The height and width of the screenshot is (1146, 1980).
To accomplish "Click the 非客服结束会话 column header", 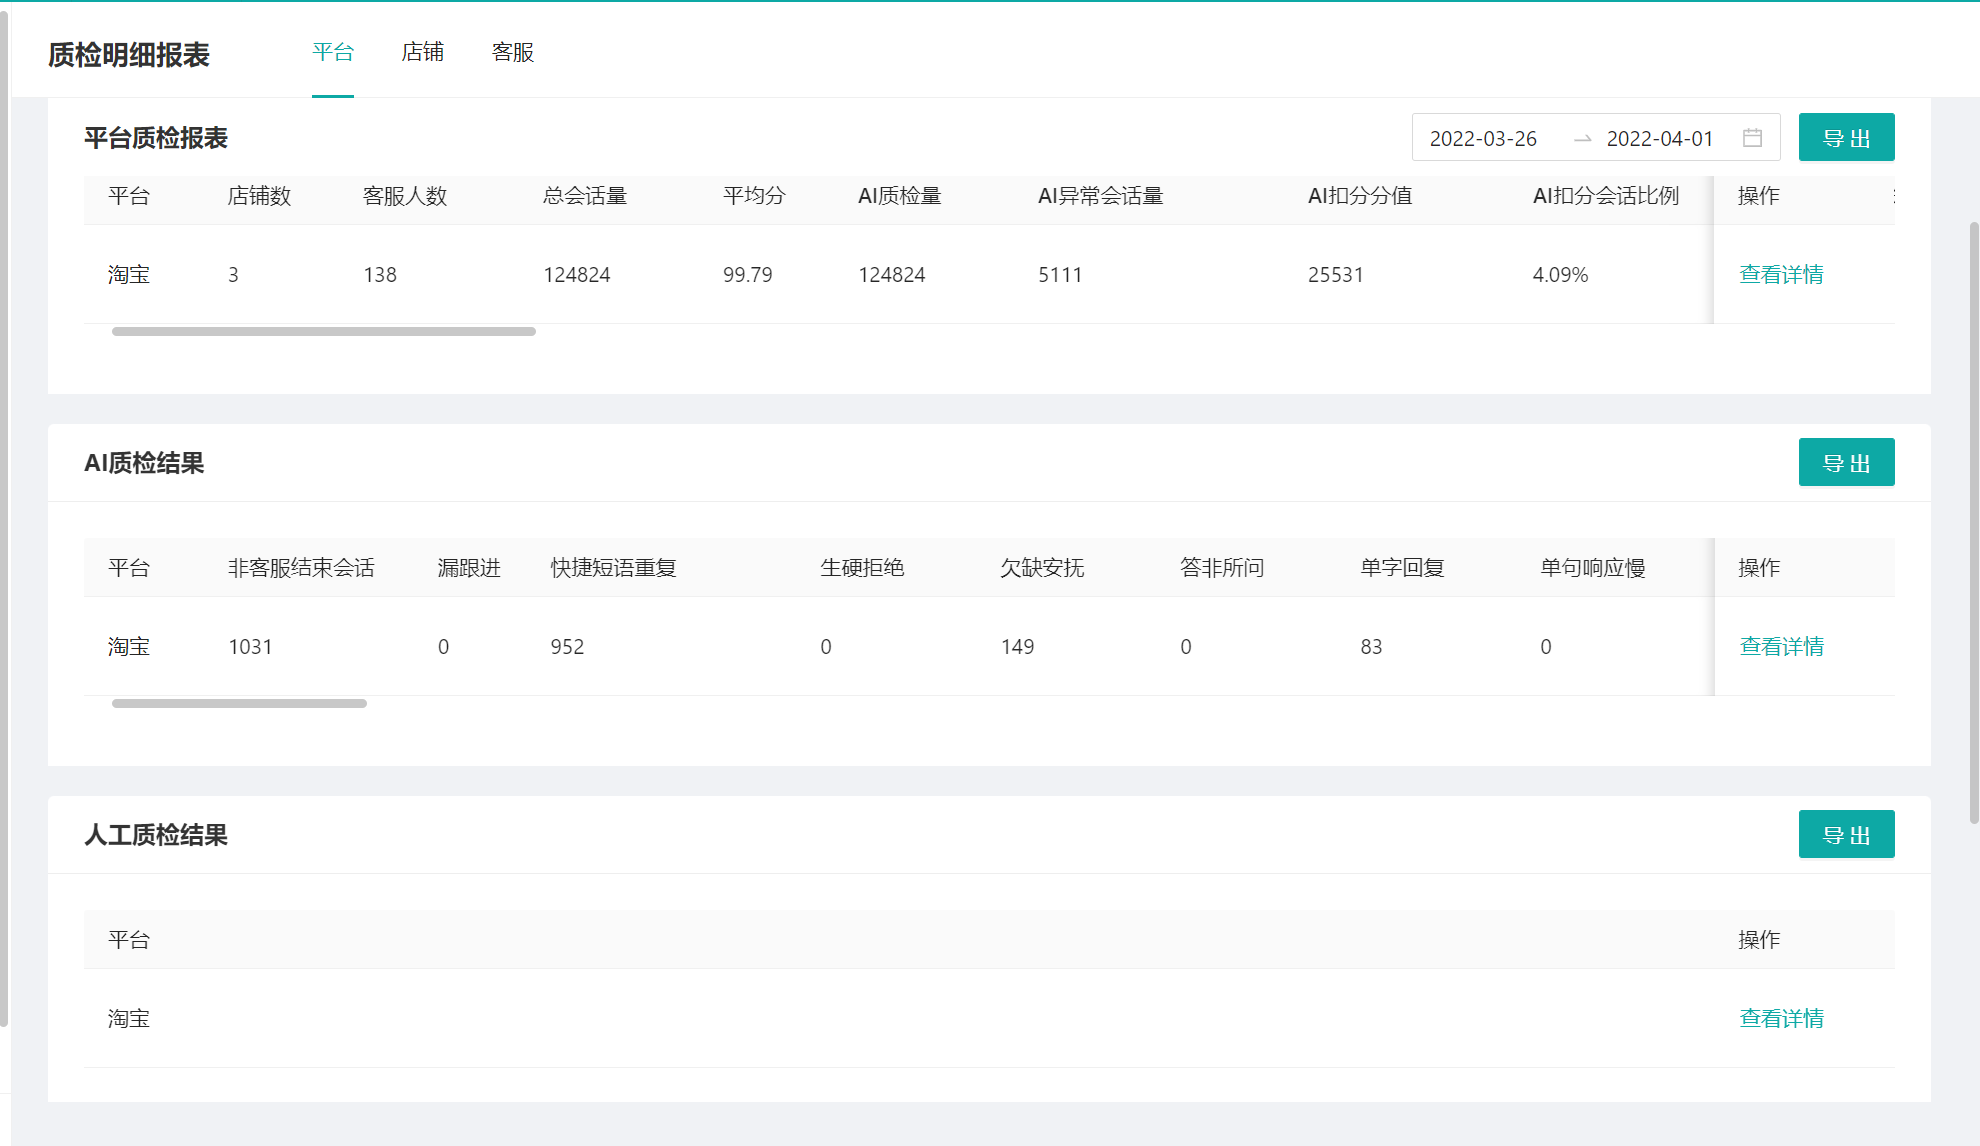I will pyautogui.click(x=301, y=568).
